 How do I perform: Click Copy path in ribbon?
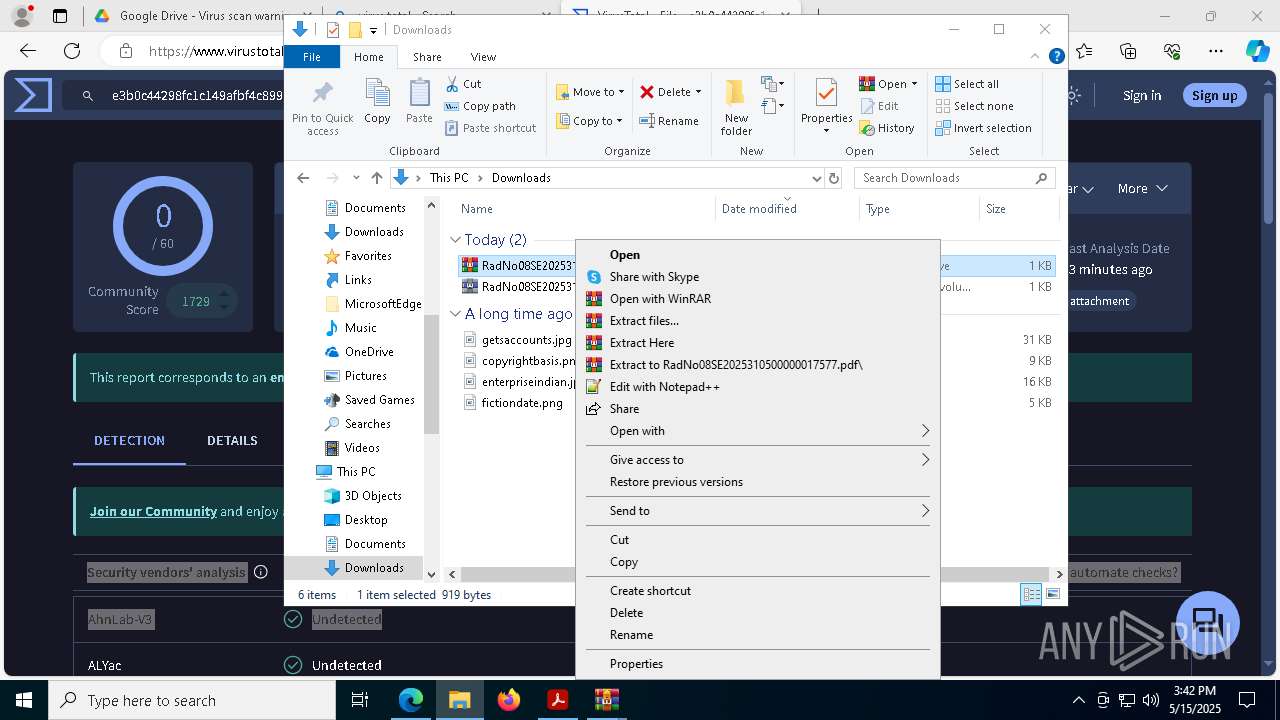click(x=480, y=106)
